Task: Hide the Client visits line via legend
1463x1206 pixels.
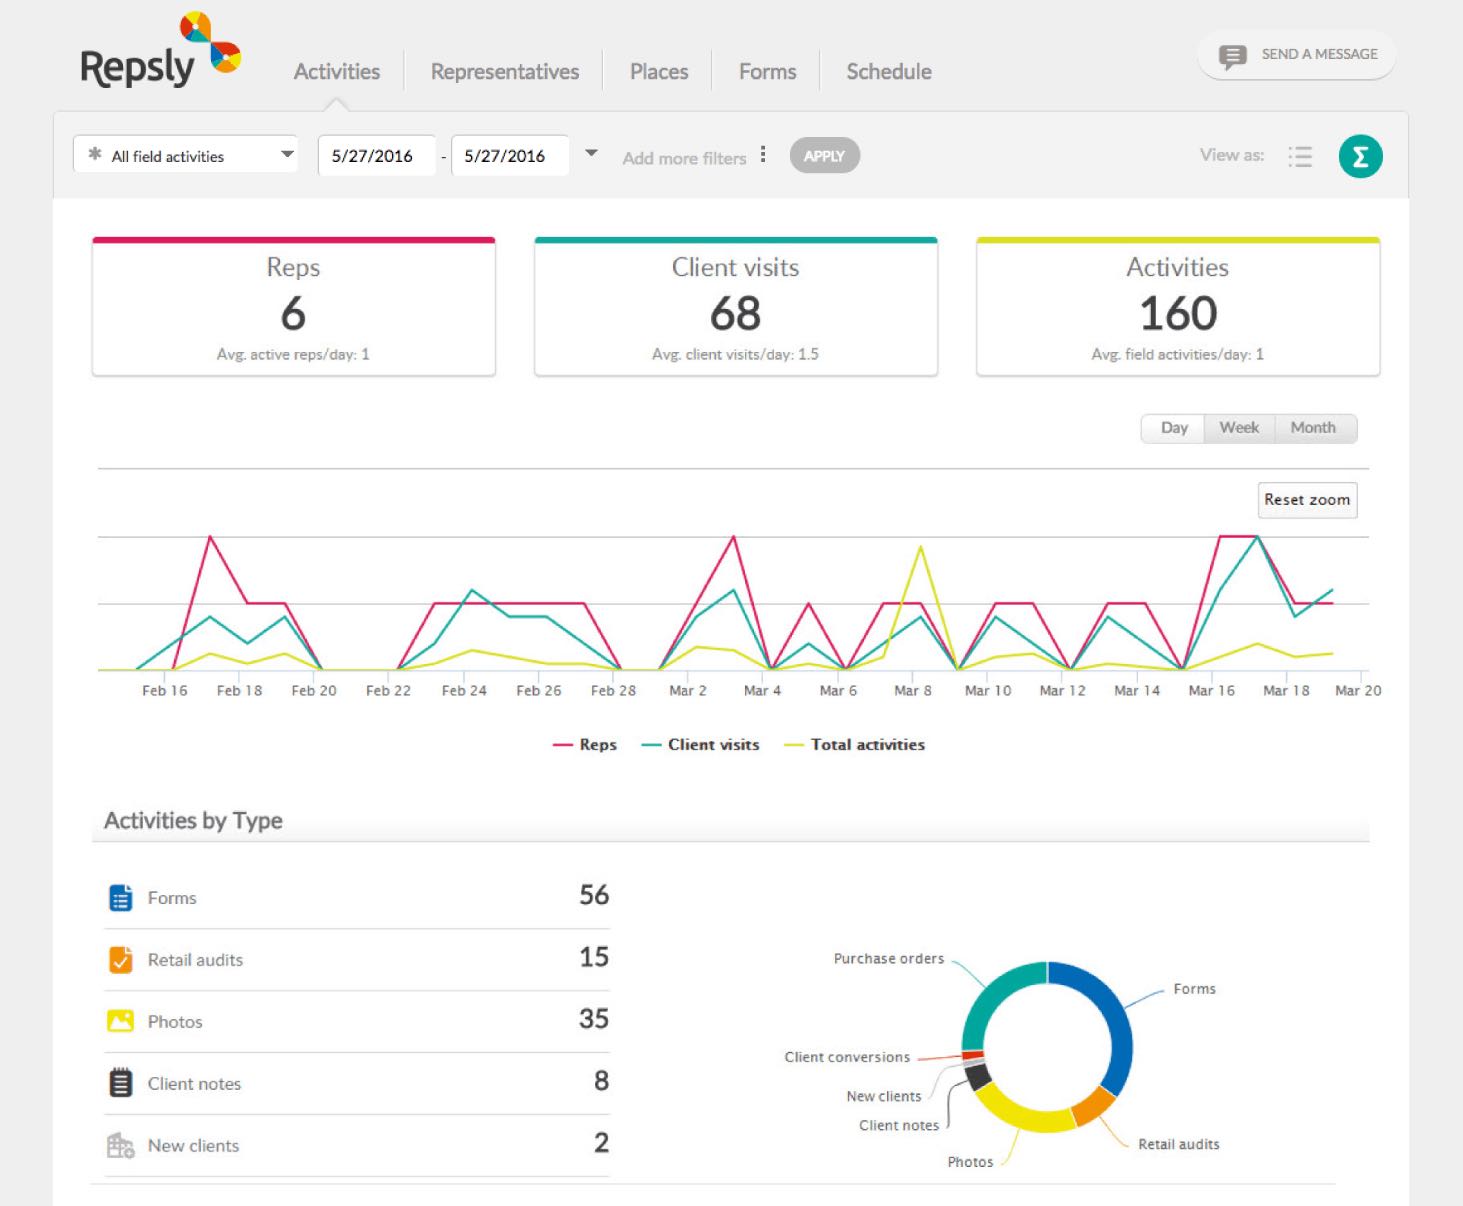Action: coord(700,744)
